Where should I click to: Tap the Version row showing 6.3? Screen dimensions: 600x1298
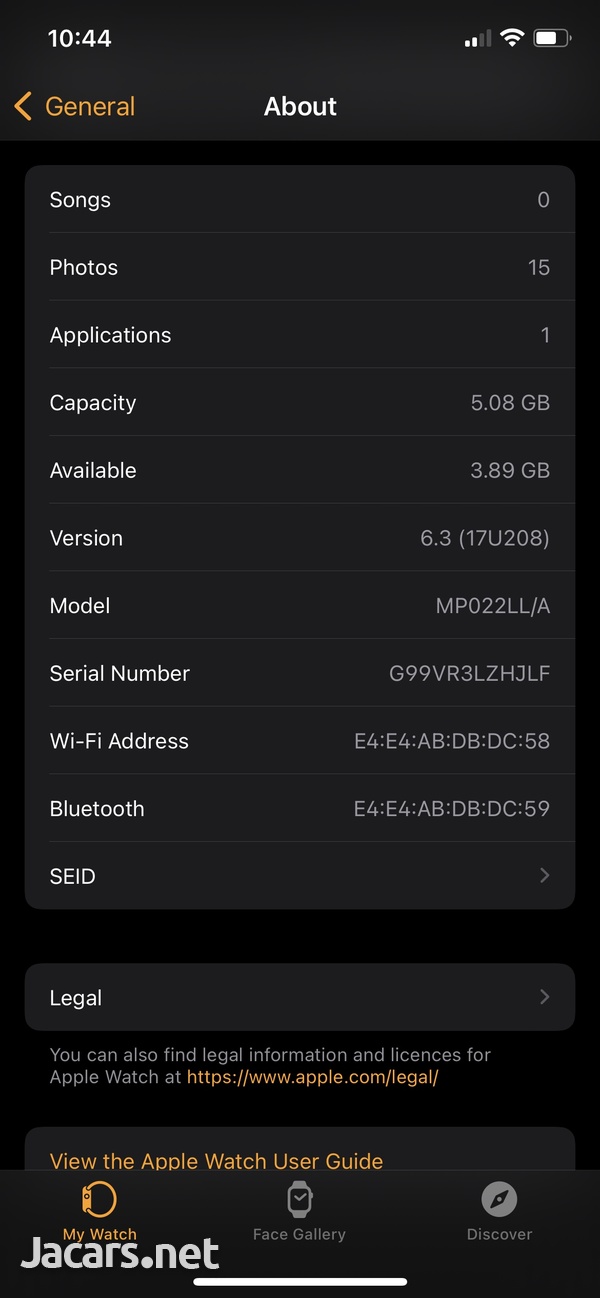coord(300,538)
